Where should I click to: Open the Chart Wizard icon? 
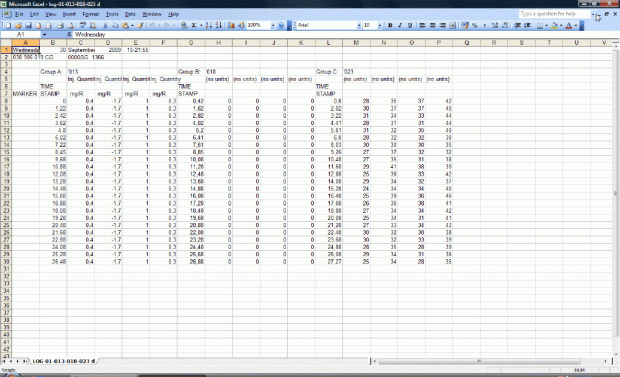[x=231, y=25]
